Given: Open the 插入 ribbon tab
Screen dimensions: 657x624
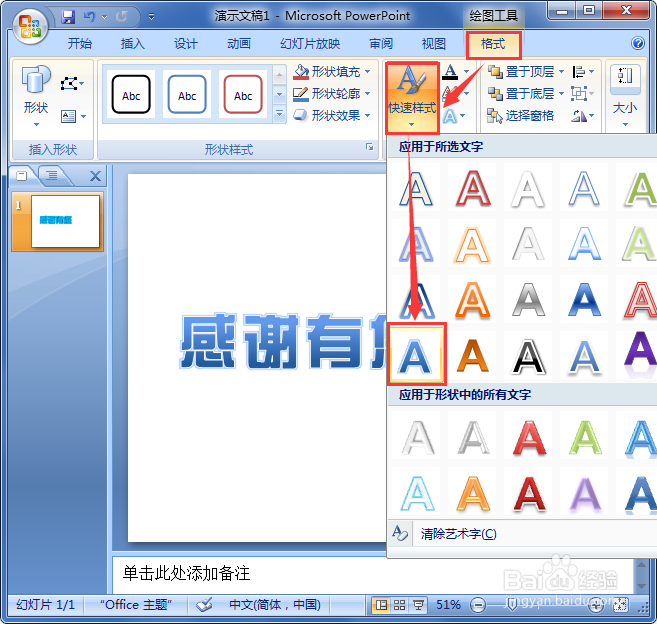Looking at the screenshot, I should [x=132, y=44].
